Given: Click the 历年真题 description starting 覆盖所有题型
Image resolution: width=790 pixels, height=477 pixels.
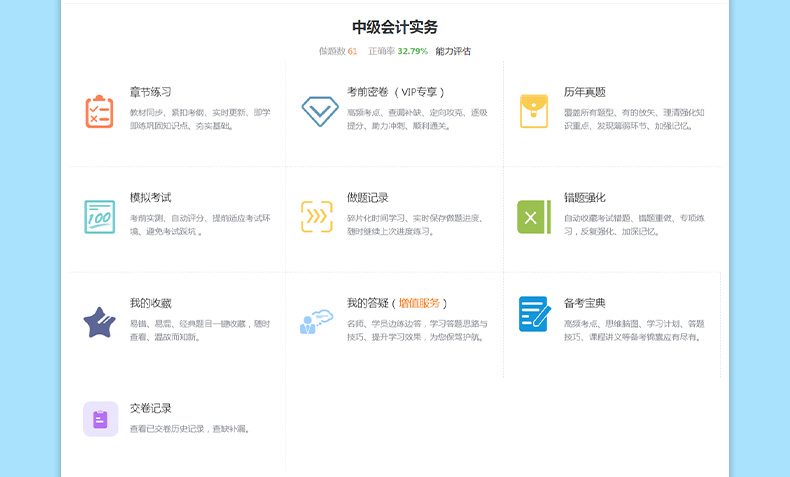Looking at the screenshot, I should 634,119.
